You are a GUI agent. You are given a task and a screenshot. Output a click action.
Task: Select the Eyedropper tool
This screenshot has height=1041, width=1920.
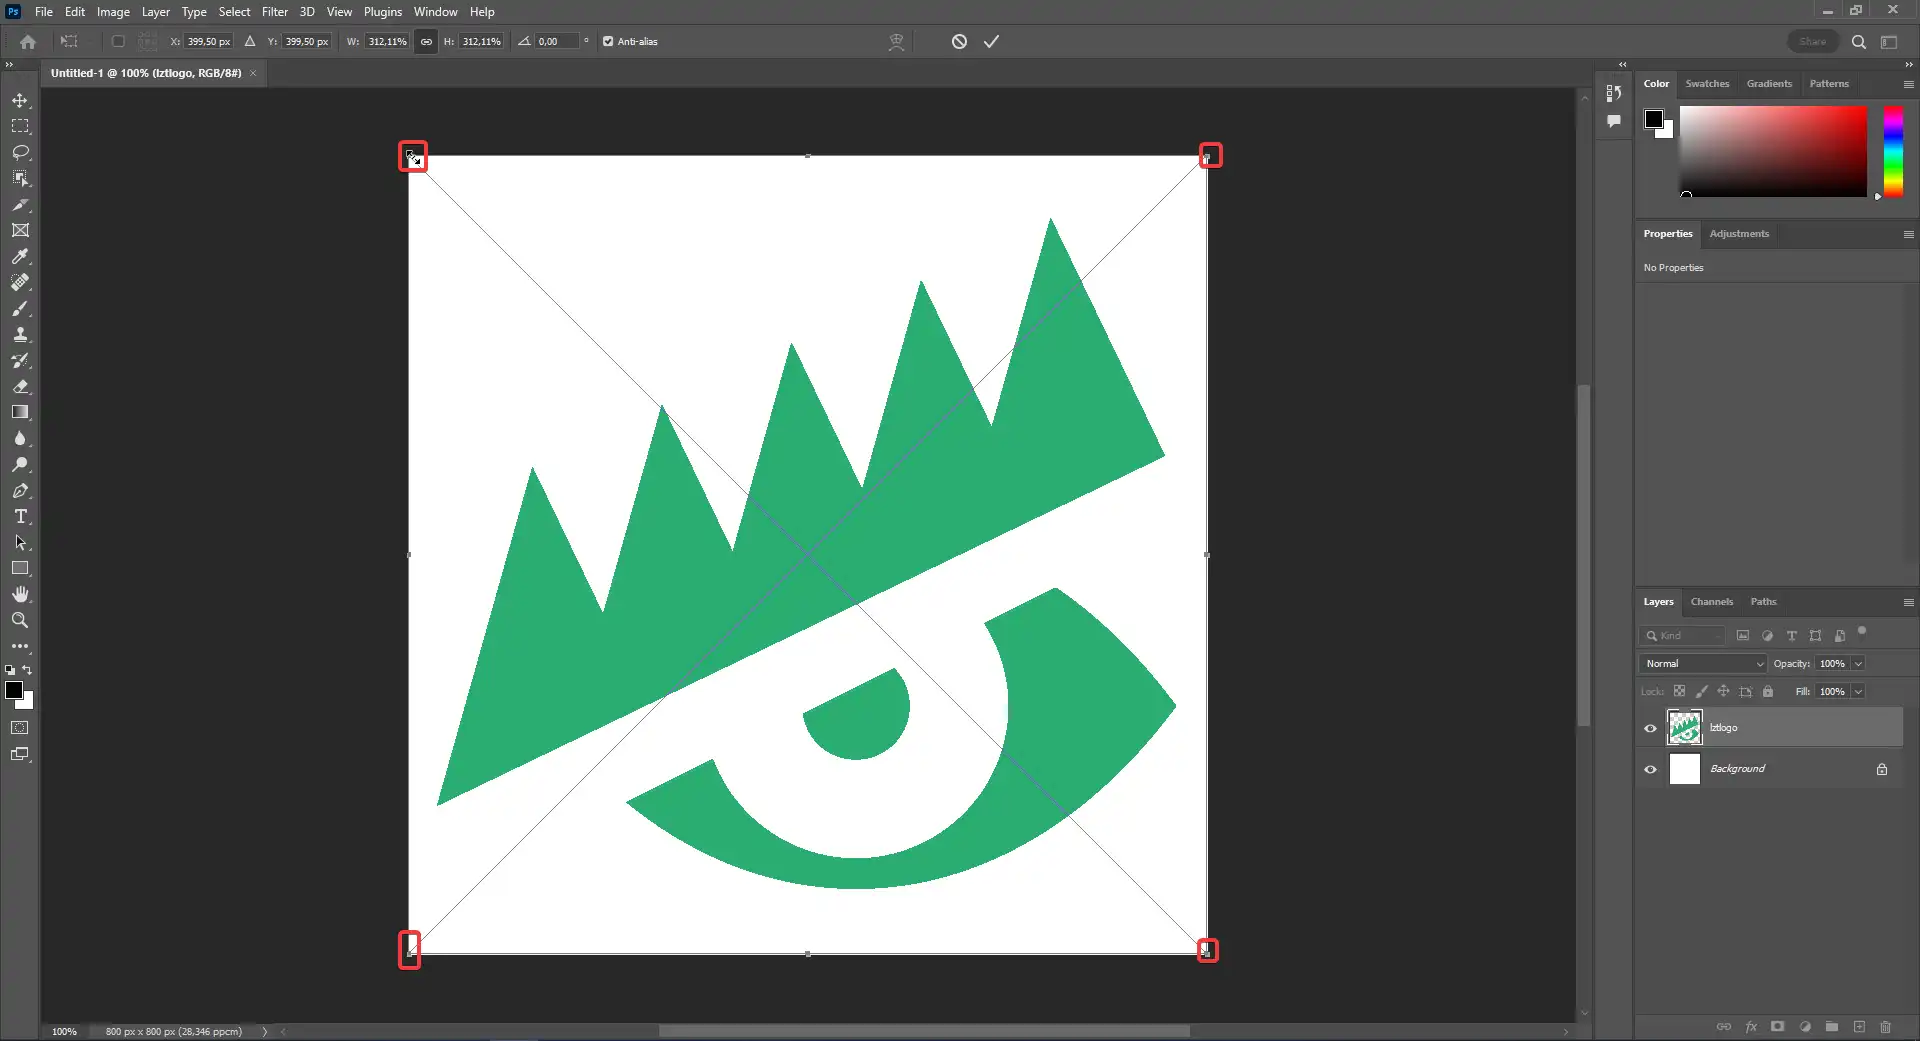(20, 257)
